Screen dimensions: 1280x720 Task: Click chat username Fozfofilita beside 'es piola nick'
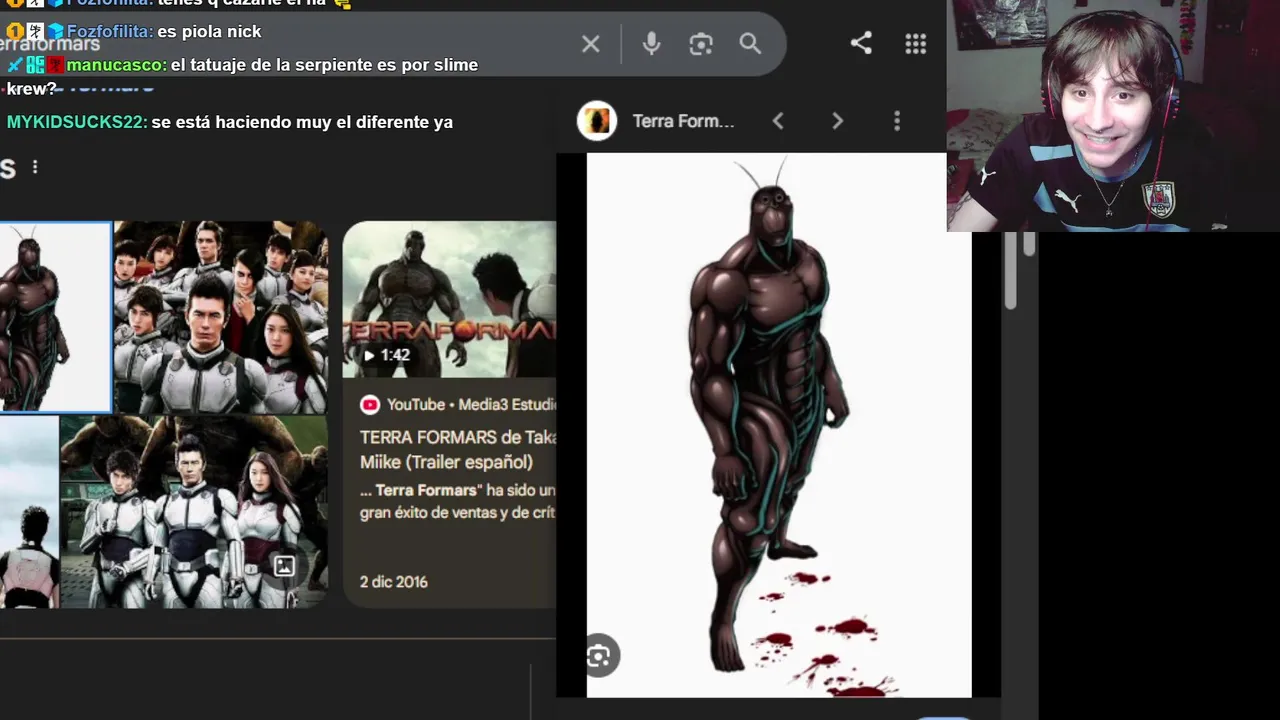click(x=109, y=32)
